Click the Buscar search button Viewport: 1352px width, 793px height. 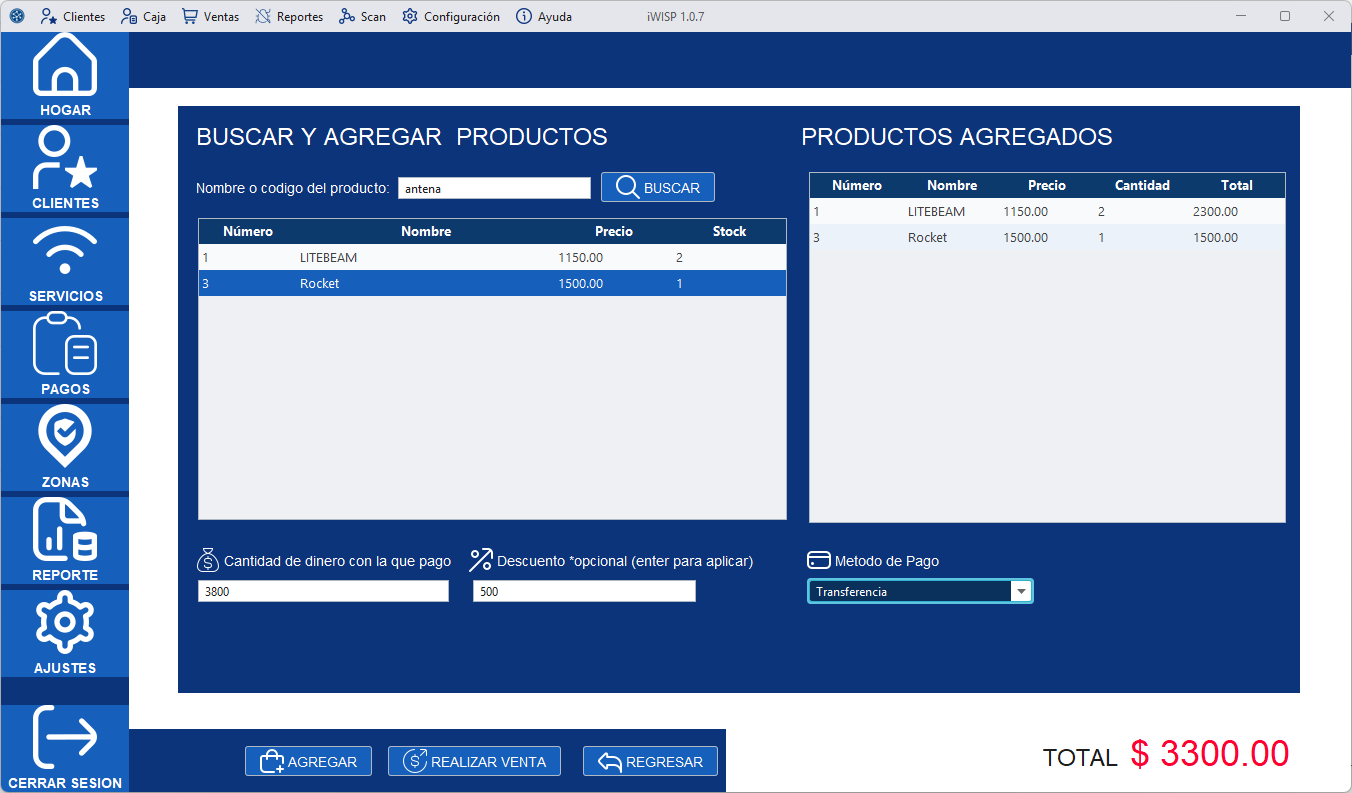coord(657,188)
